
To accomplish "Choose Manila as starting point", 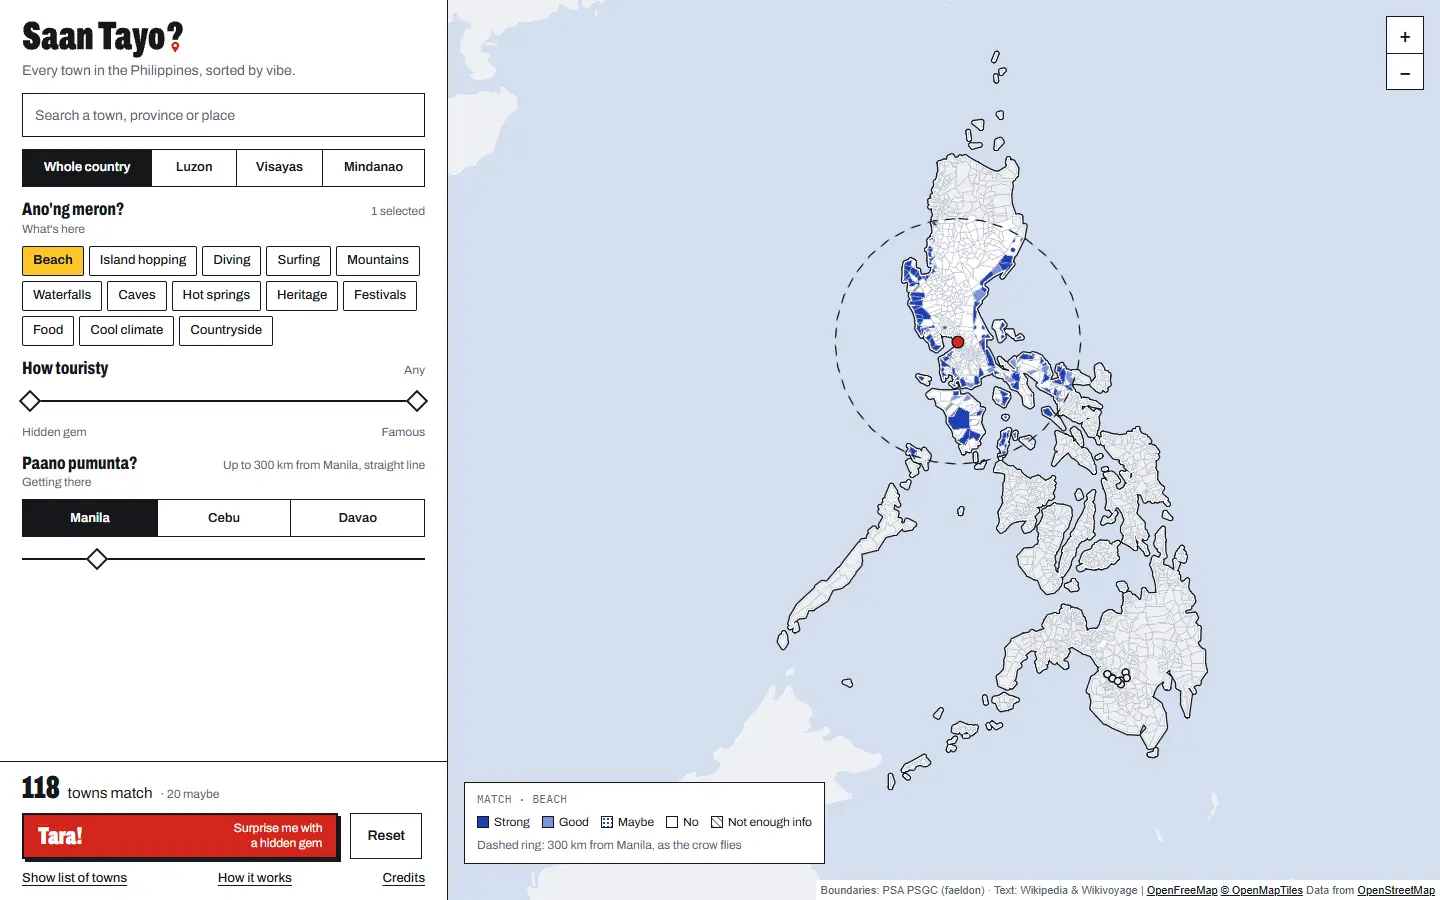I will click(90, 518).
